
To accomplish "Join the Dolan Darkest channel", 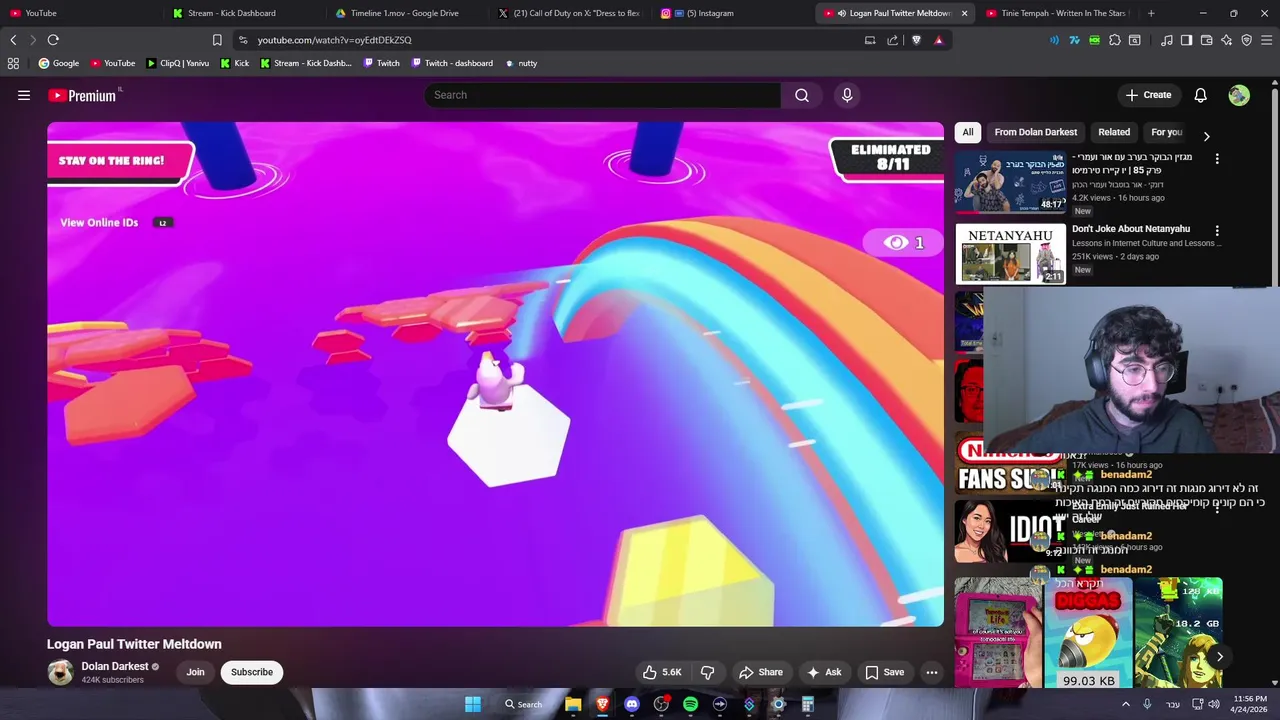I will point(195,672).
